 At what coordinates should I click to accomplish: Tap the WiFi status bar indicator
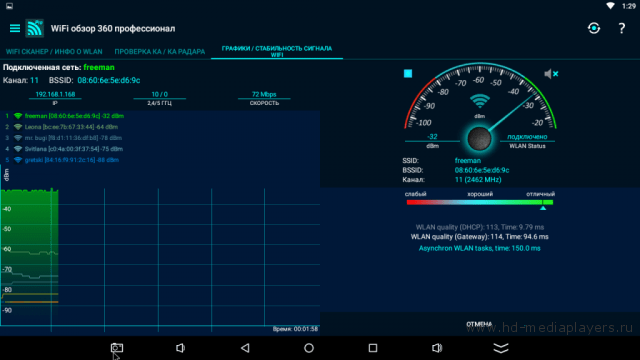(611, 6)
